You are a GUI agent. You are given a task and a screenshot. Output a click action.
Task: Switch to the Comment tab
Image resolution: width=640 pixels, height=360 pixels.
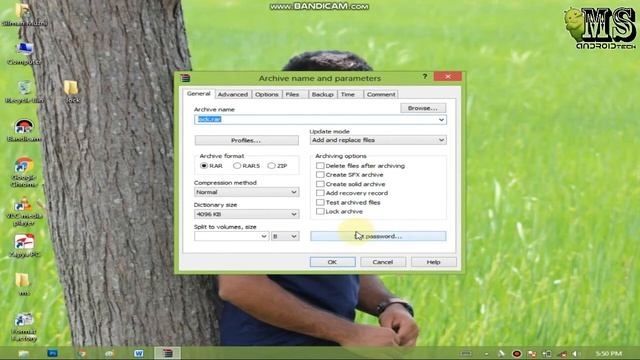coord(381,94)
